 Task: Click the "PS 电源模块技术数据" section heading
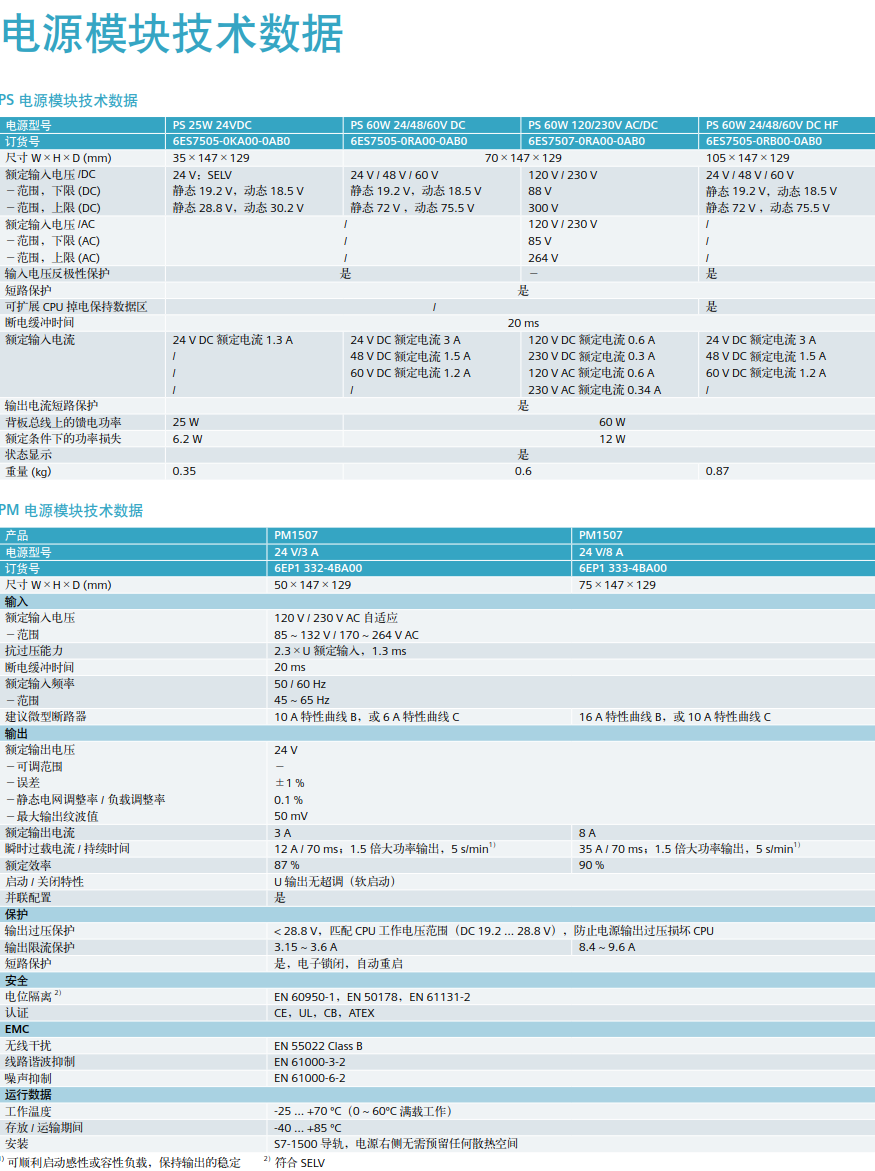pos(69,101)
